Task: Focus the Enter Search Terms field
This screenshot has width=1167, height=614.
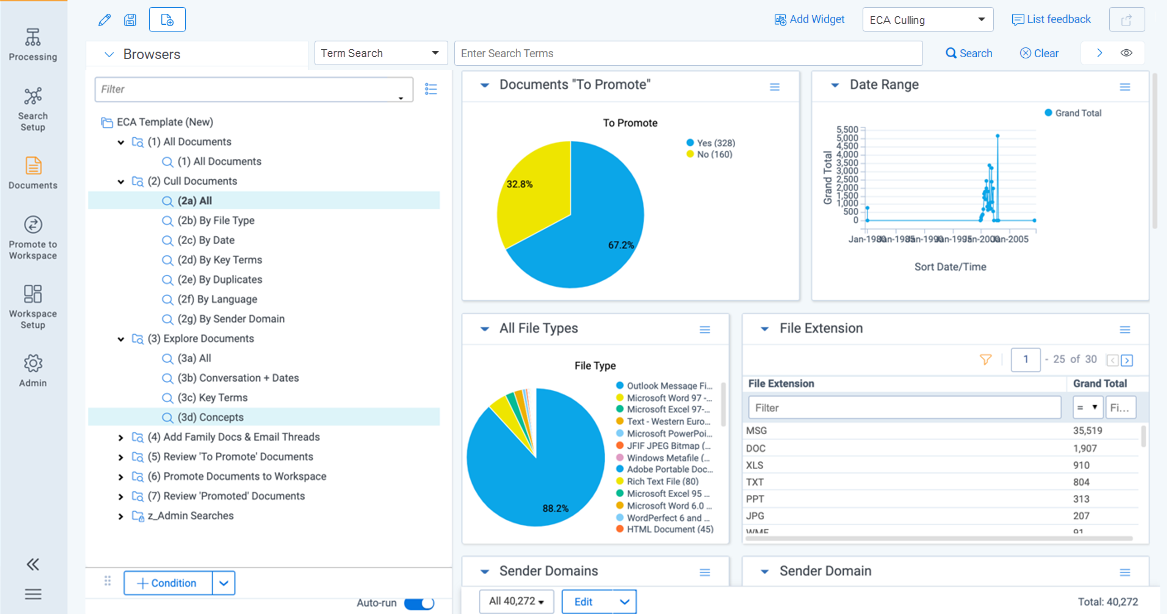Action: click(688, 53)
